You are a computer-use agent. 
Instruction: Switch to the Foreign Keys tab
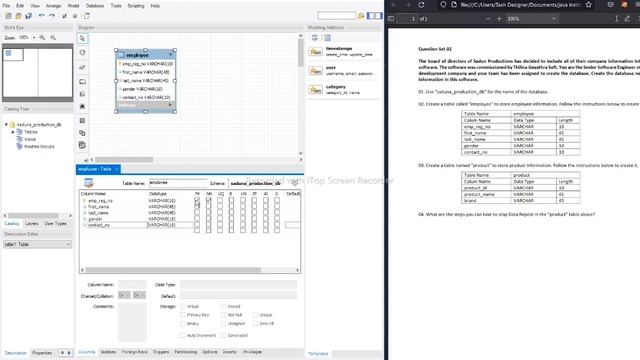tap(134, 352)
